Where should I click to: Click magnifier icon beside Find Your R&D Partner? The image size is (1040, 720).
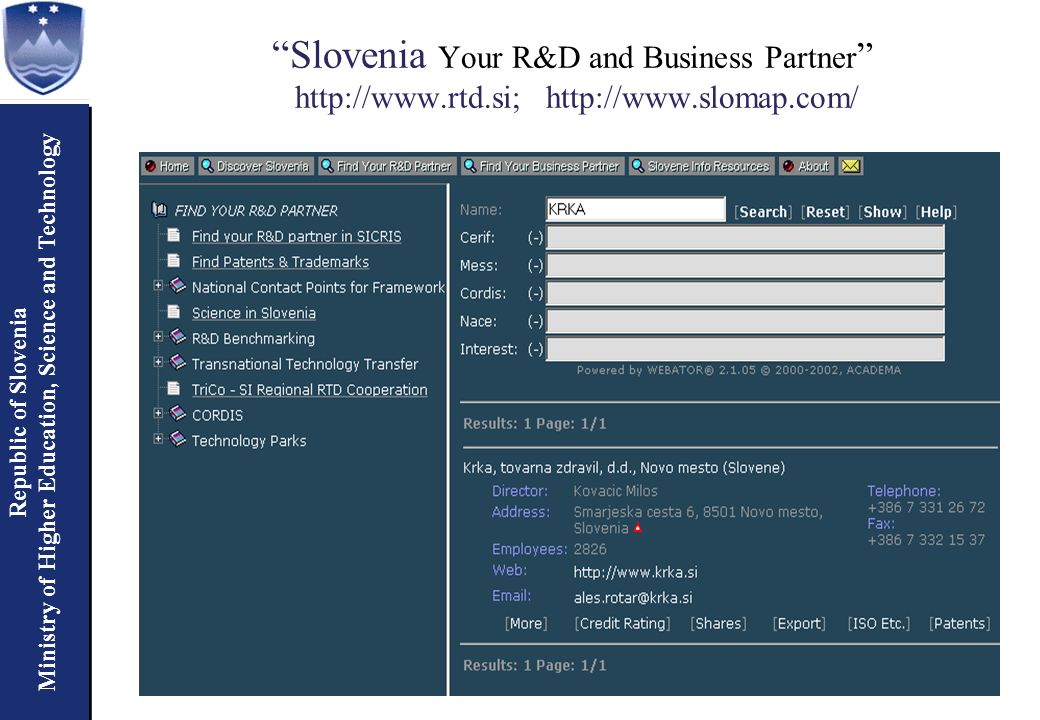tap(327, 166)
